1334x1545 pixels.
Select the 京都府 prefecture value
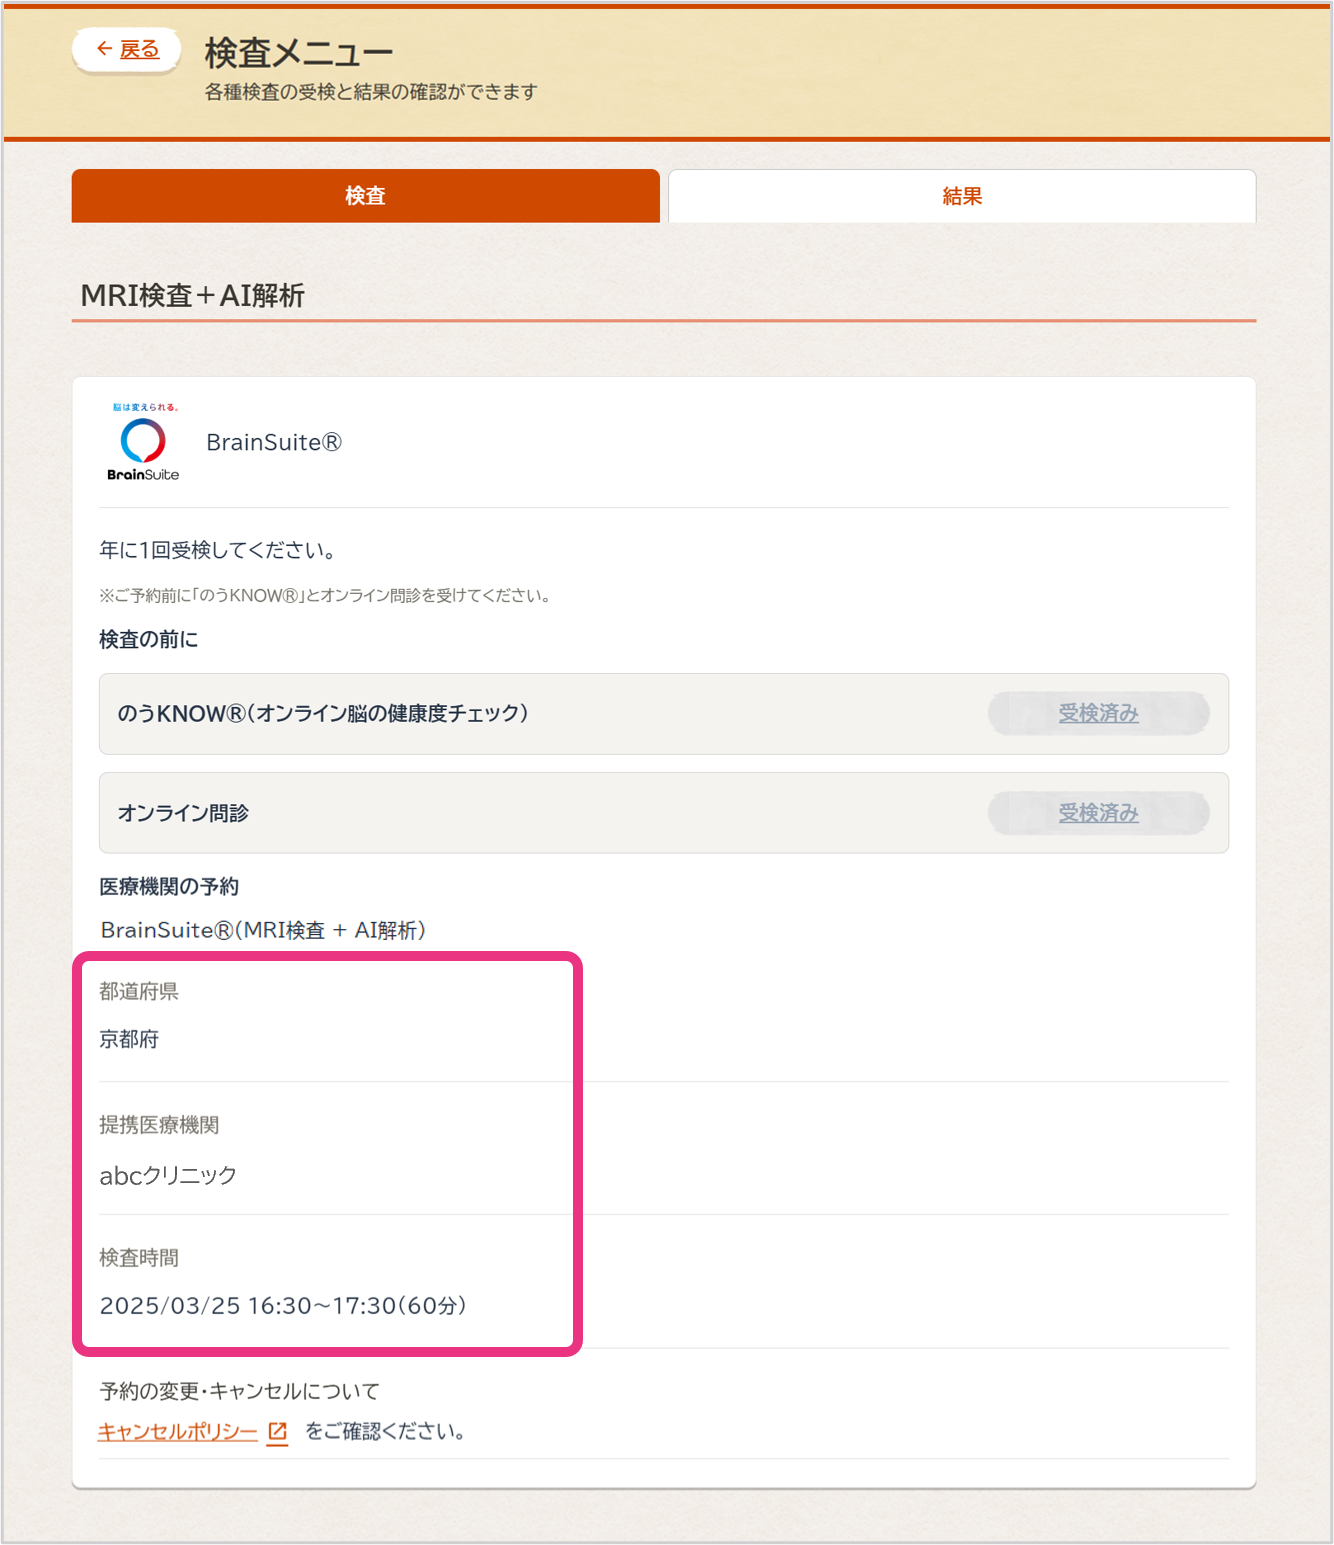click(x=129, y=1040)
